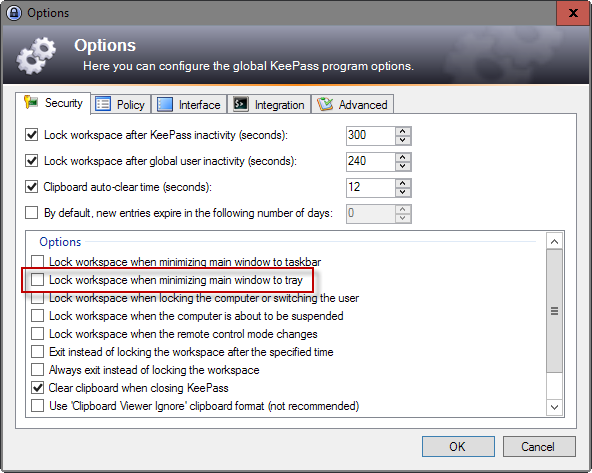Enable Clipboard Viewer Ignore format option

click(x=37, y=406)
